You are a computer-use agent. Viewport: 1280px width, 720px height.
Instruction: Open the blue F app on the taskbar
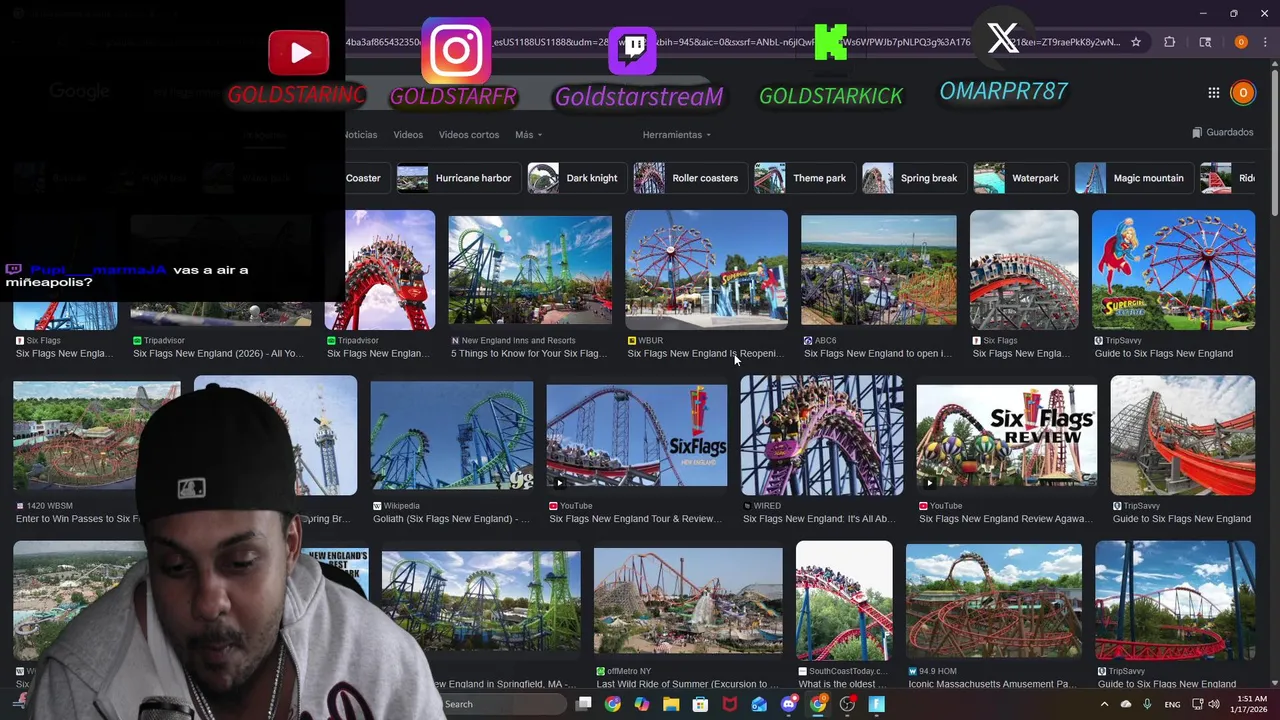click(877, 704)
